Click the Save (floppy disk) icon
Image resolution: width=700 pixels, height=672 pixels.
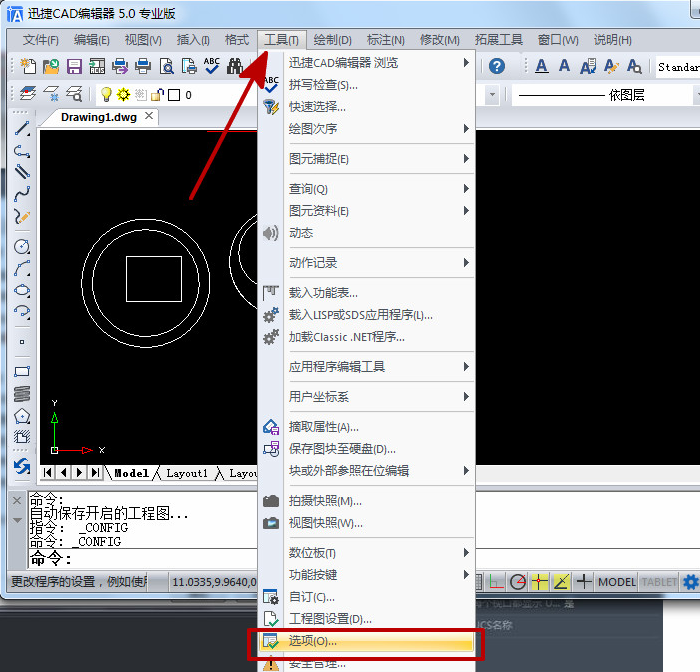[x=73, y=67]
